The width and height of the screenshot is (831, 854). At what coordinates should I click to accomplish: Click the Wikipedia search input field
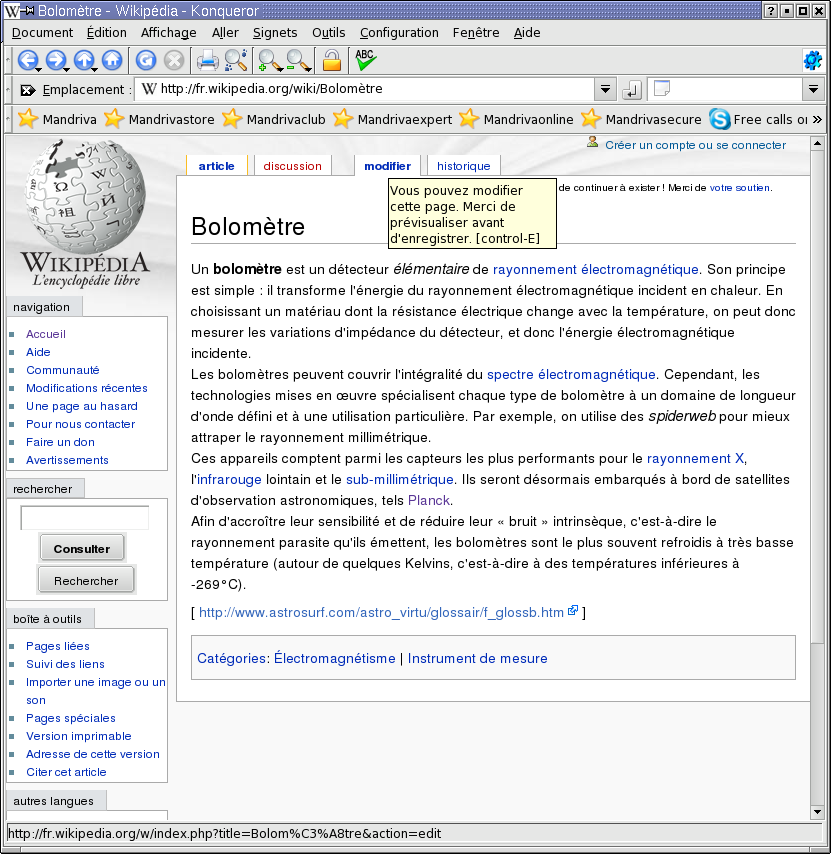[85, 518]
